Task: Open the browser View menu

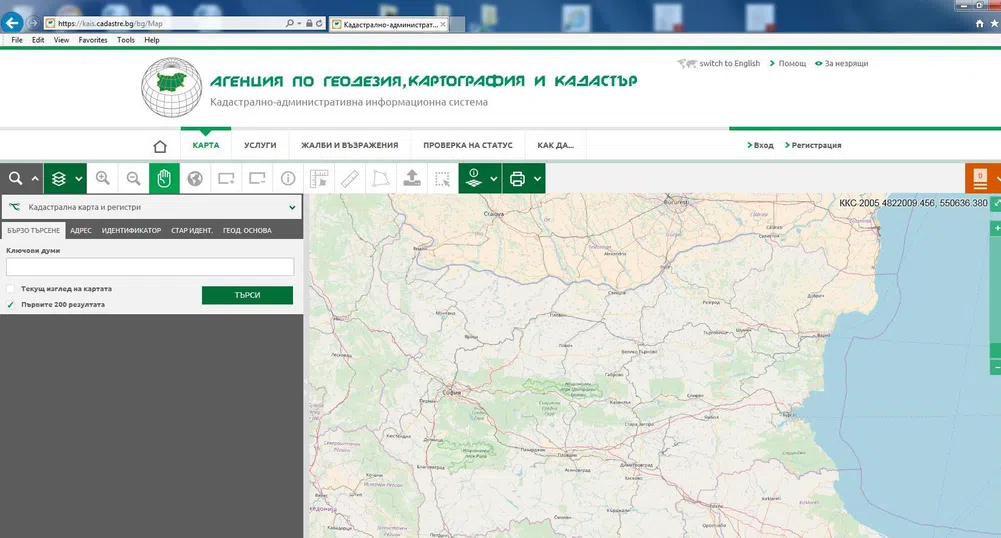Action: (x=61, y=40)
